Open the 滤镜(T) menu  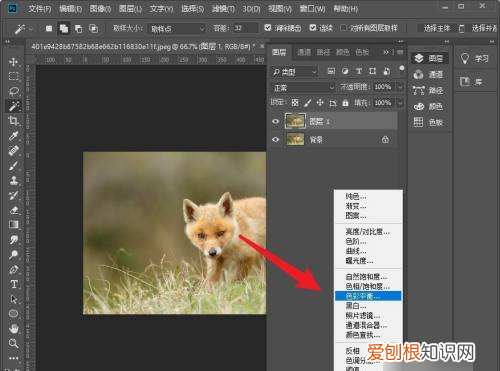[223, 9]
